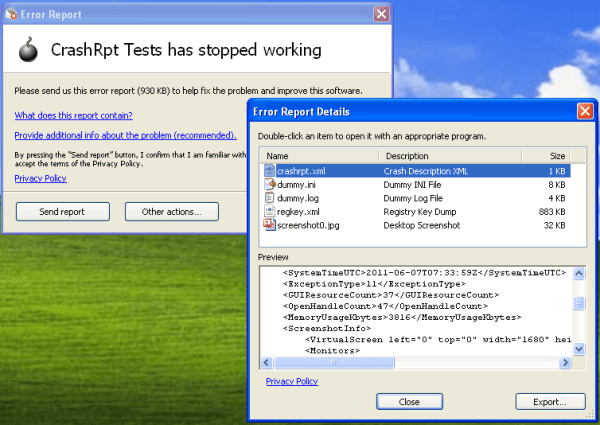Viewport: 600px width, 425px height.
Task: Click the crashrpt.xml file icon
Action: (x=269, y=171)
